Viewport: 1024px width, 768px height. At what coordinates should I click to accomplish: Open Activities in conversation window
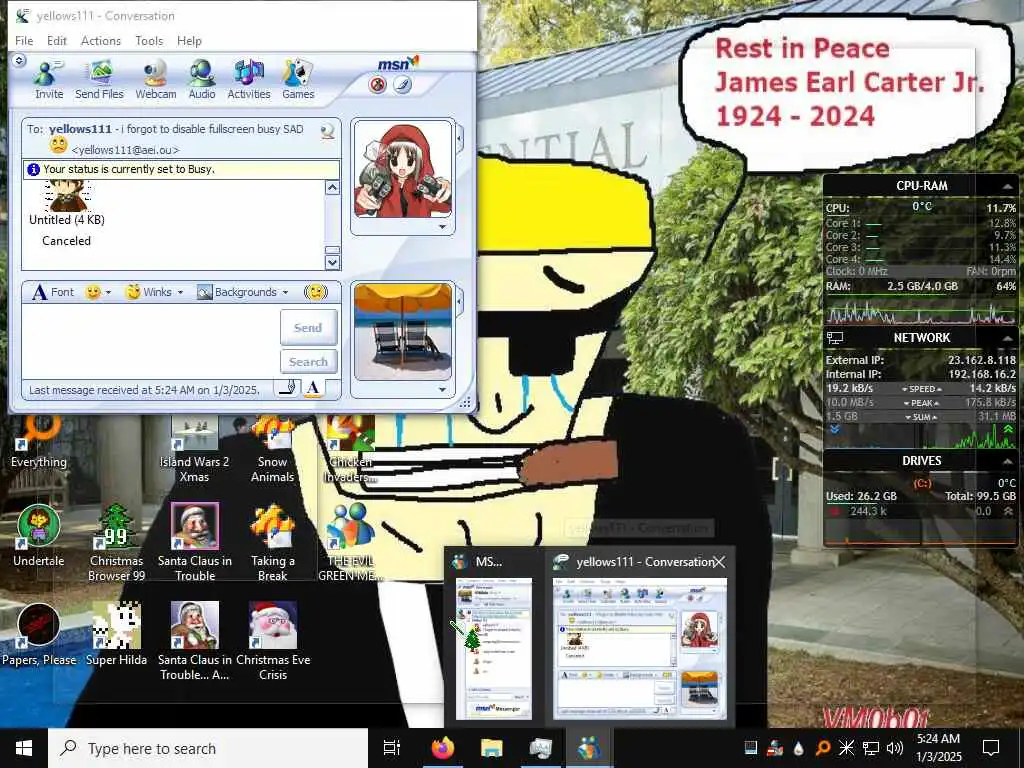pos(249,79)
